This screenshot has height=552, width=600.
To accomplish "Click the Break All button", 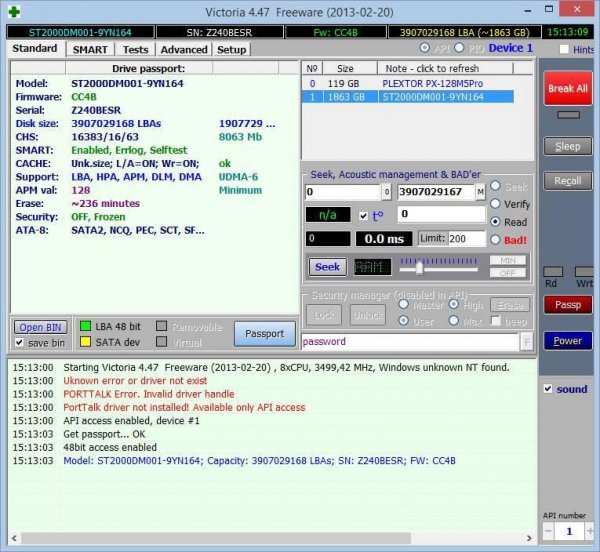I will tap(568, 88).
